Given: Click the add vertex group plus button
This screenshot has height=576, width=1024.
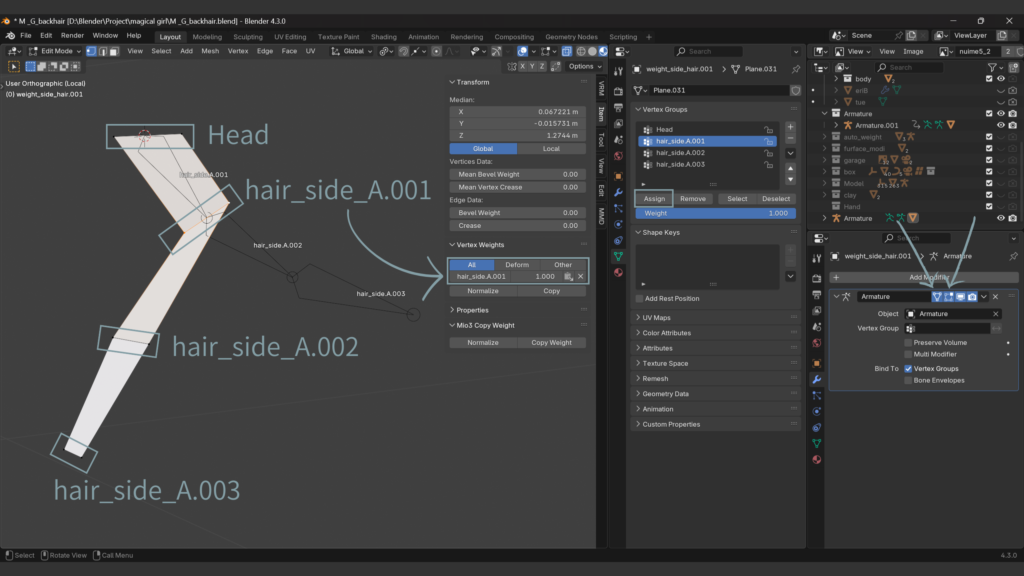Looking at the screenshot, I should pyautogui.click(x=790, y=128).
